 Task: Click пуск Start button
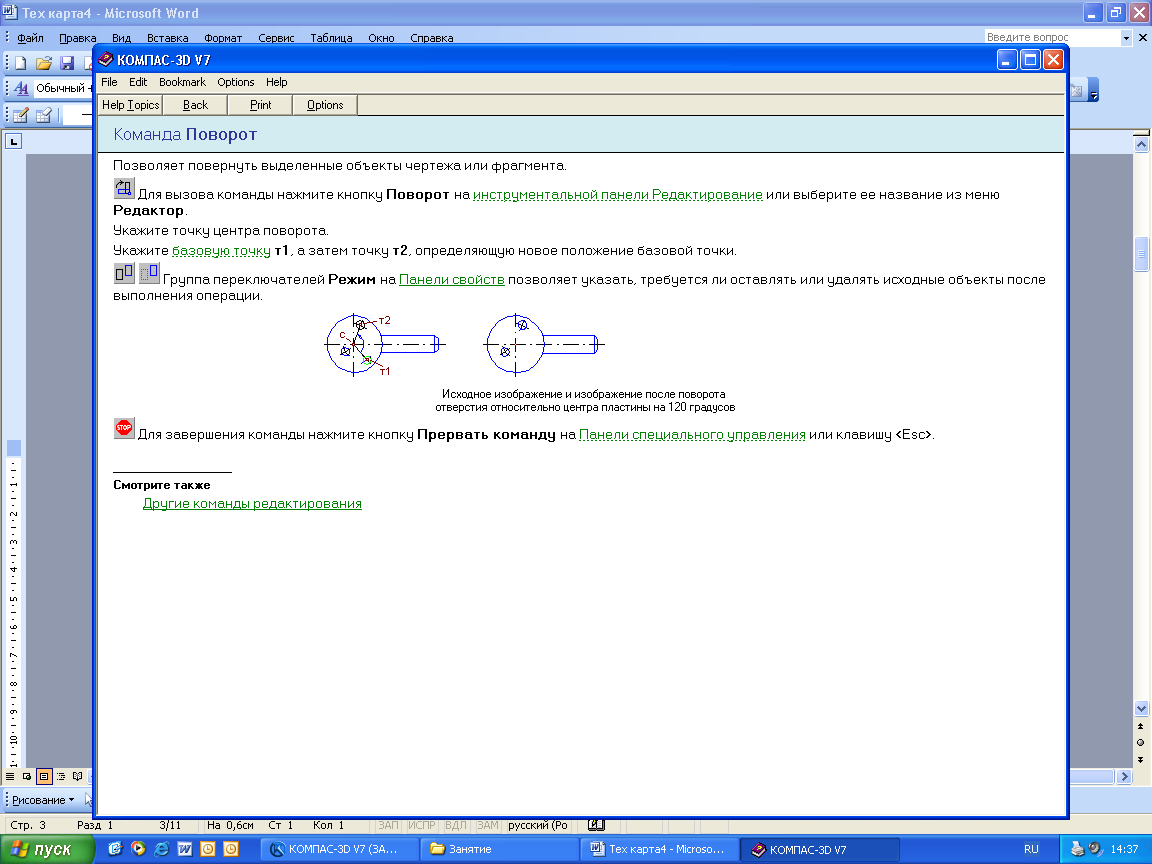47,849
